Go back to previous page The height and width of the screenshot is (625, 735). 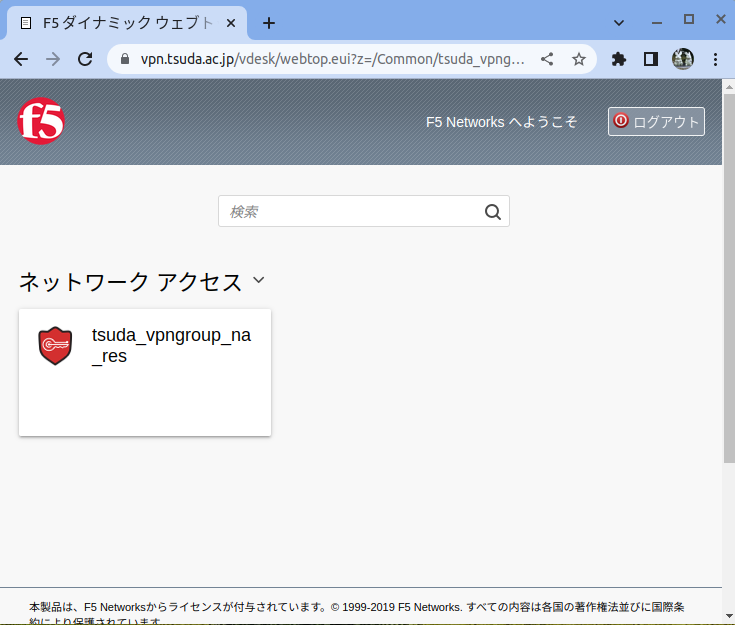(x=21, y=59)
